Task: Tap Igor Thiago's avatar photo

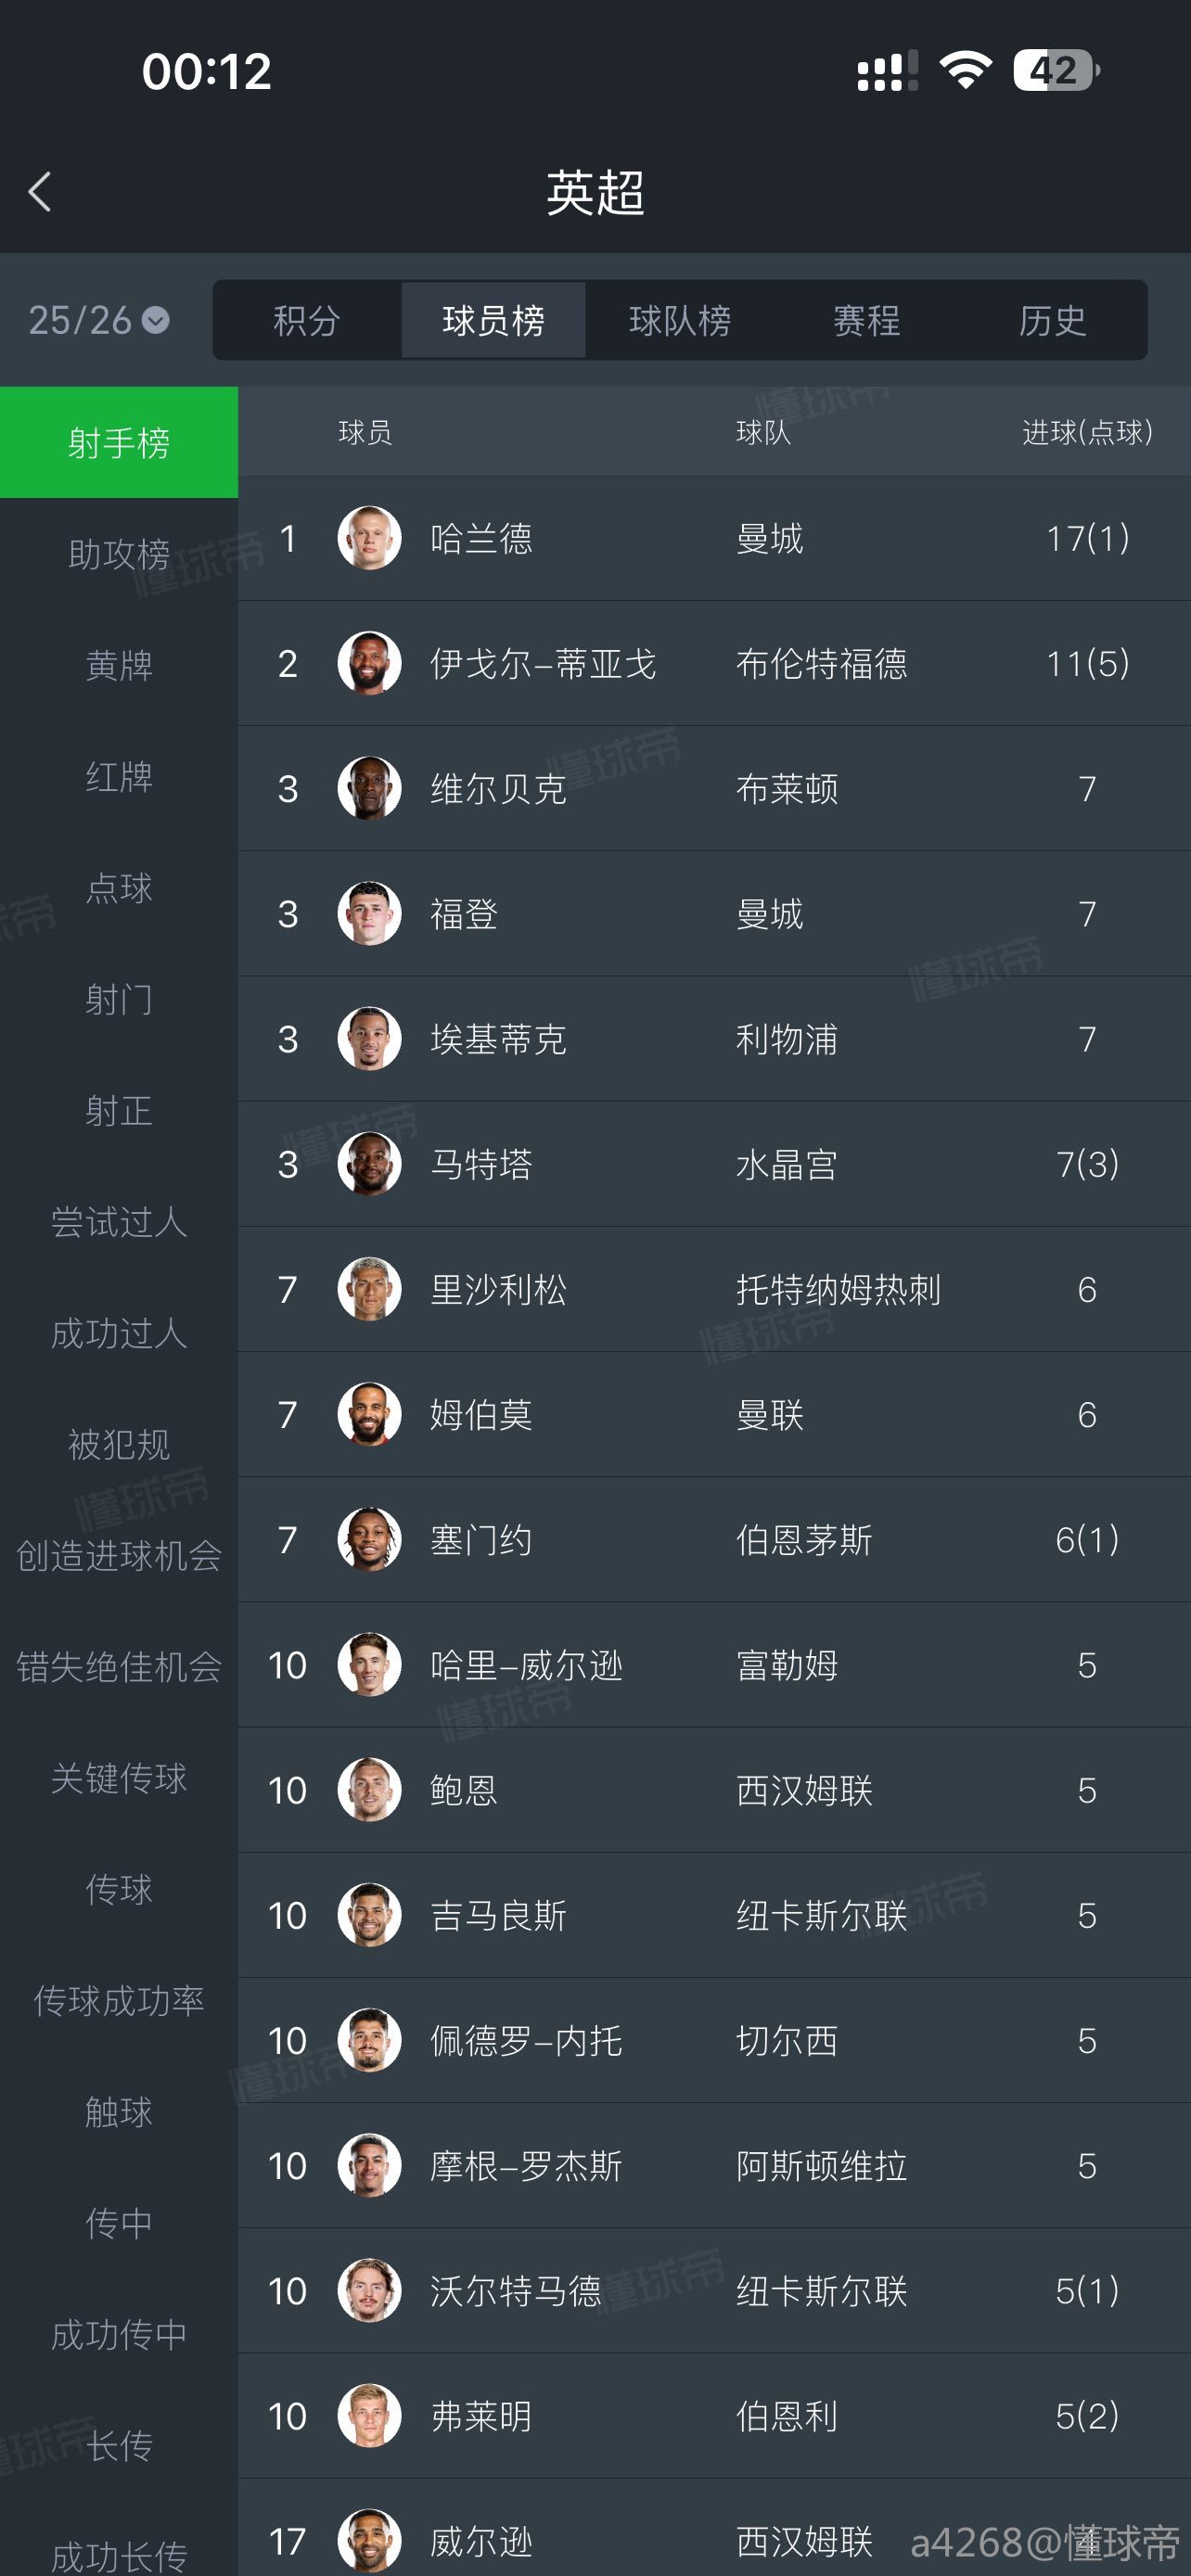Action: pyautogui.click(x=369, y=663)
